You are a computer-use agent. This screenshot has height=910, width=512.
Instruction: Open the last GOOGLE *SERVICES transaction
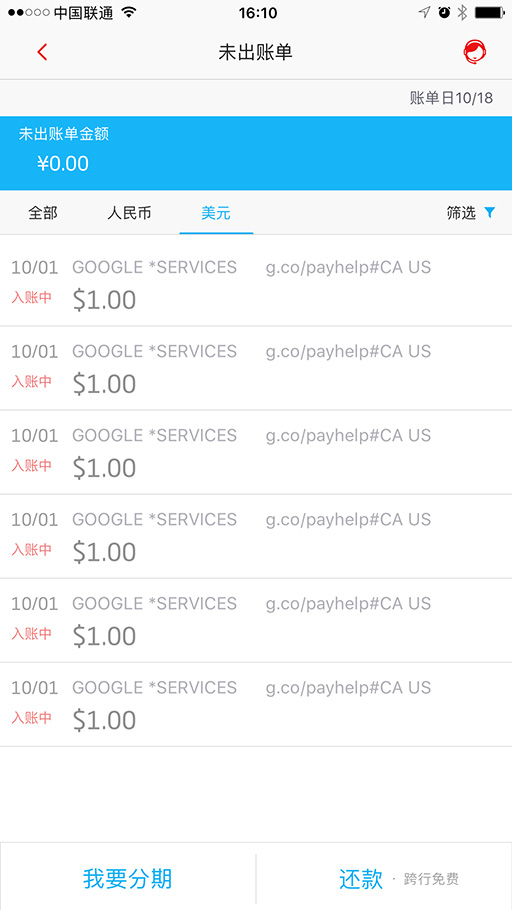(256, 705)
